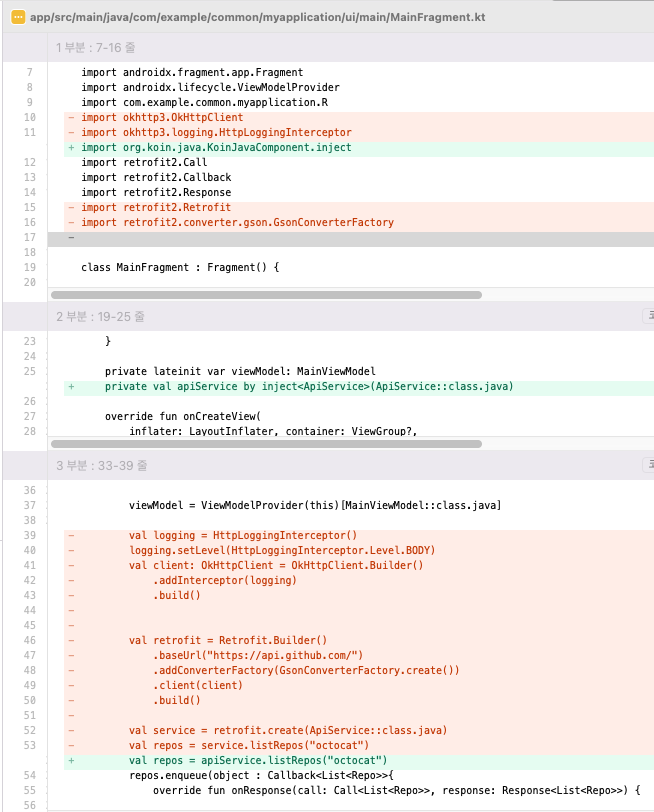Select removed 'val service = retrofit.create' line

pos(288,731)
